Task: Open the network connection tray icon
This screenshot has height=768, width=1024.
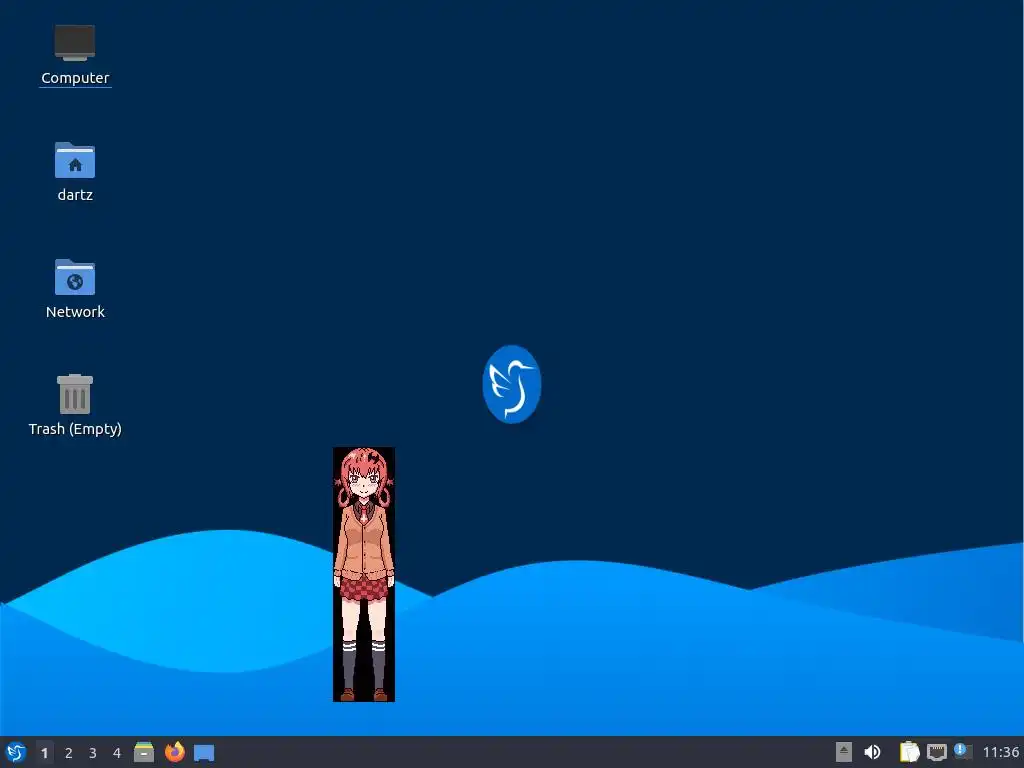Action: 936,752
